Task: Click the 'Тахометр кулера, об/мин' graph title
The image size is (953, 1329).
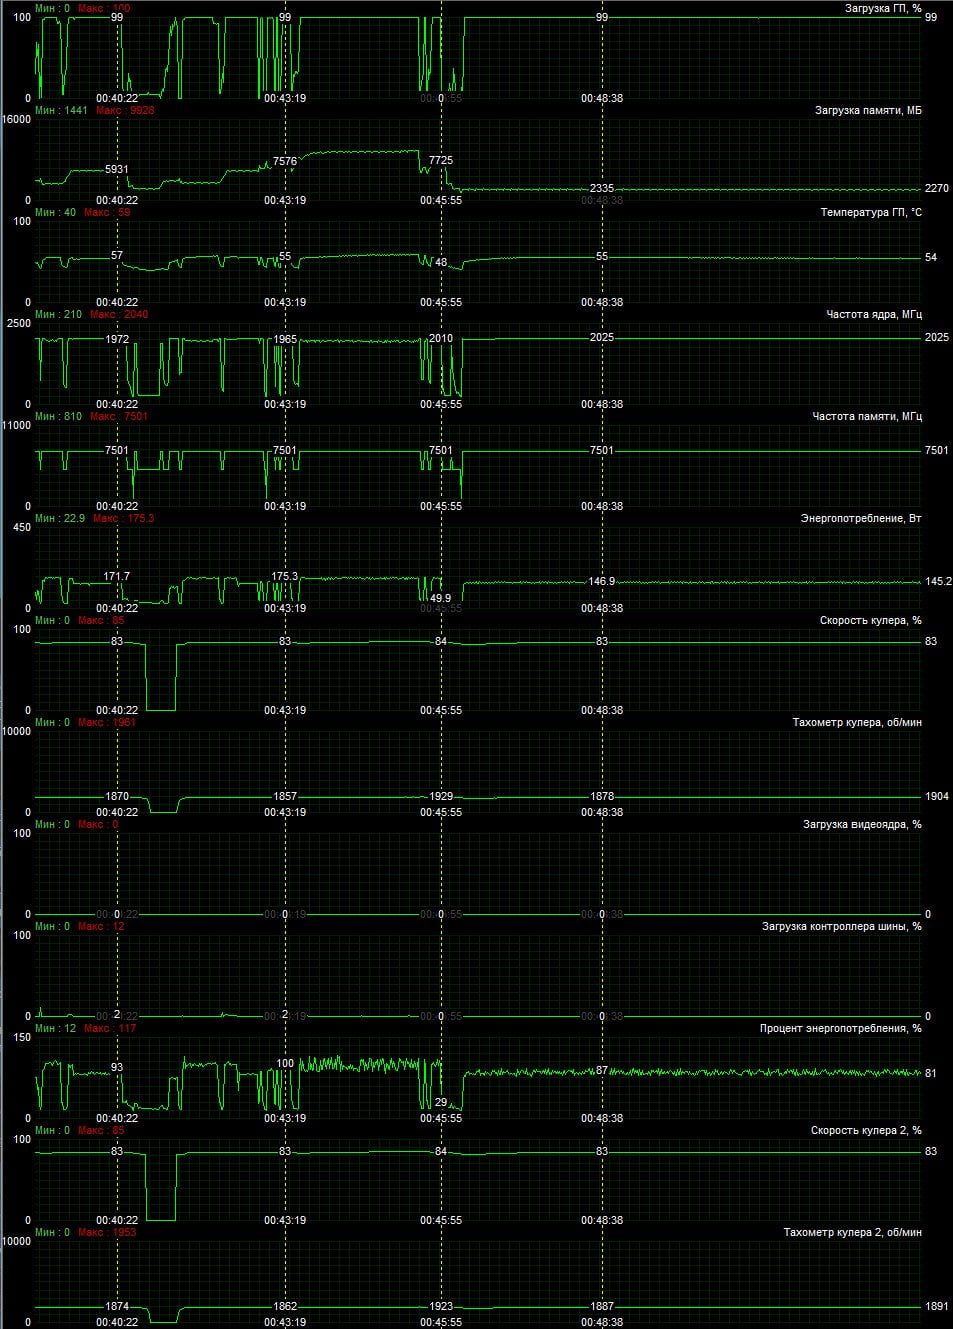Action: click(x=857, y=722)
